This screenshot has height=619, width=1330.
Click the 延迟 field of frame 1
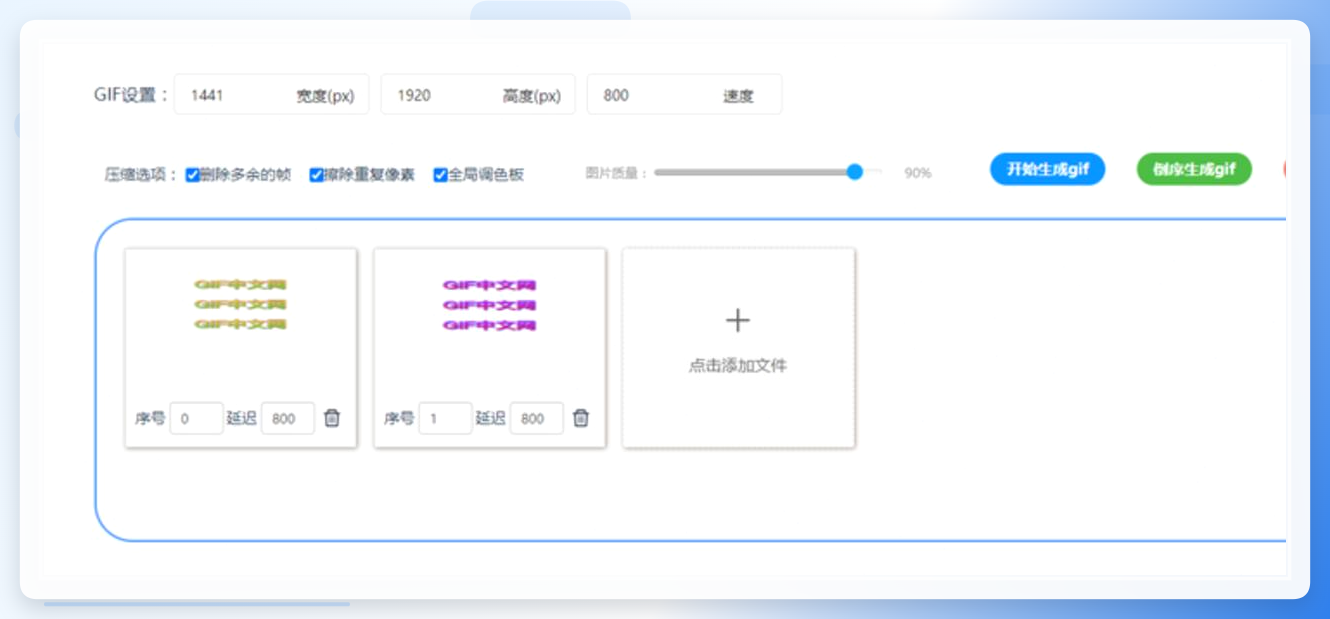[x=537, y=419]
